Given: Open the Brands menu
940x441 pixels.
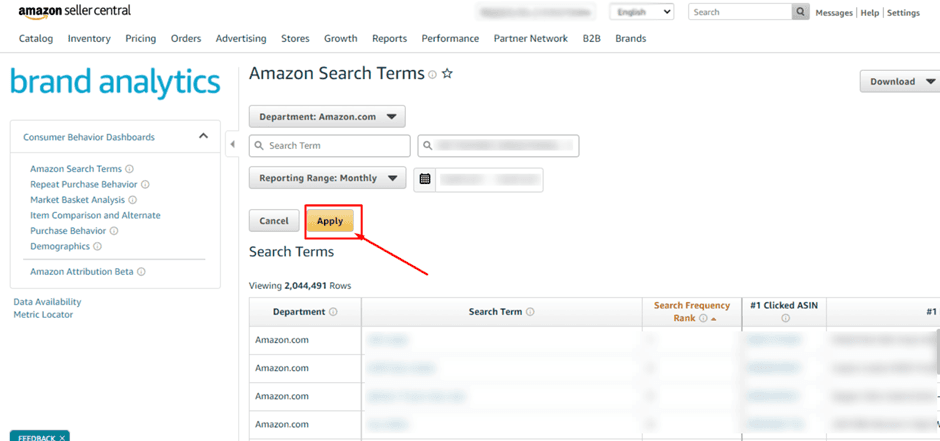Looking at the screenshot, I should point(631,38).
